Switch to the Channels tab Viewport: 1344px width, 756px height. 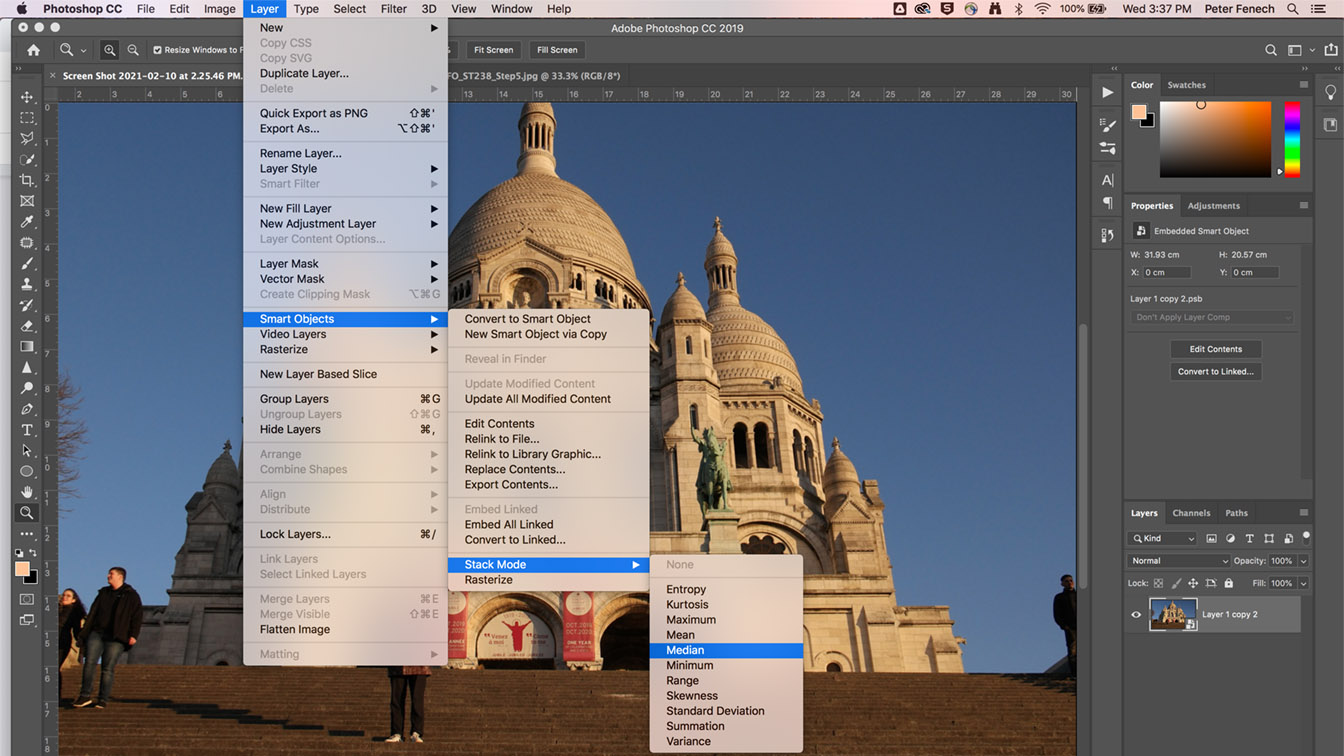coord(1191,513)
